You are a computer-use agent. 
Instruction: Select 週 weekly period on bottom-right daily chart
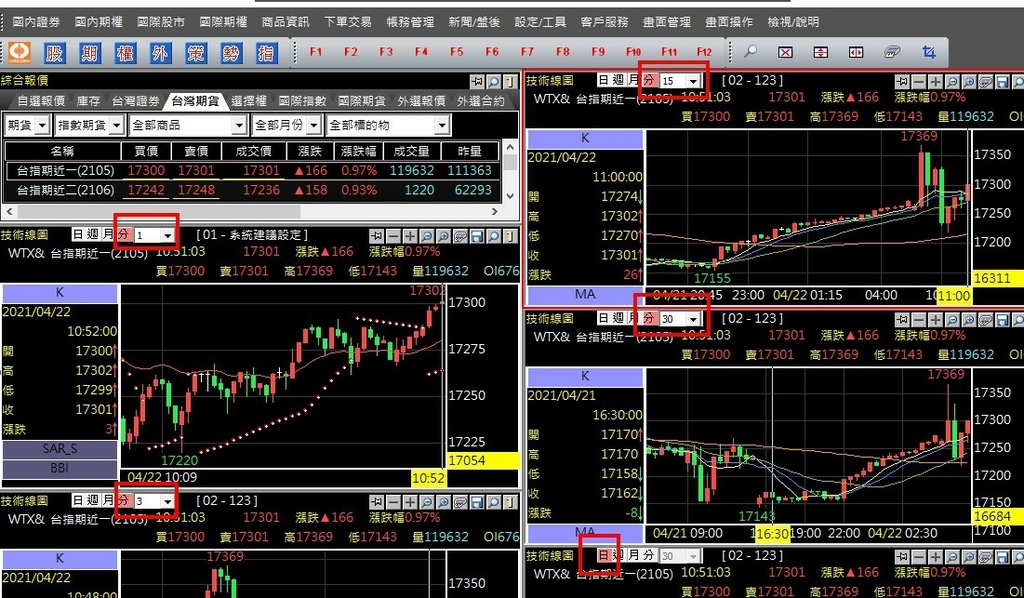tap(618, 555)
